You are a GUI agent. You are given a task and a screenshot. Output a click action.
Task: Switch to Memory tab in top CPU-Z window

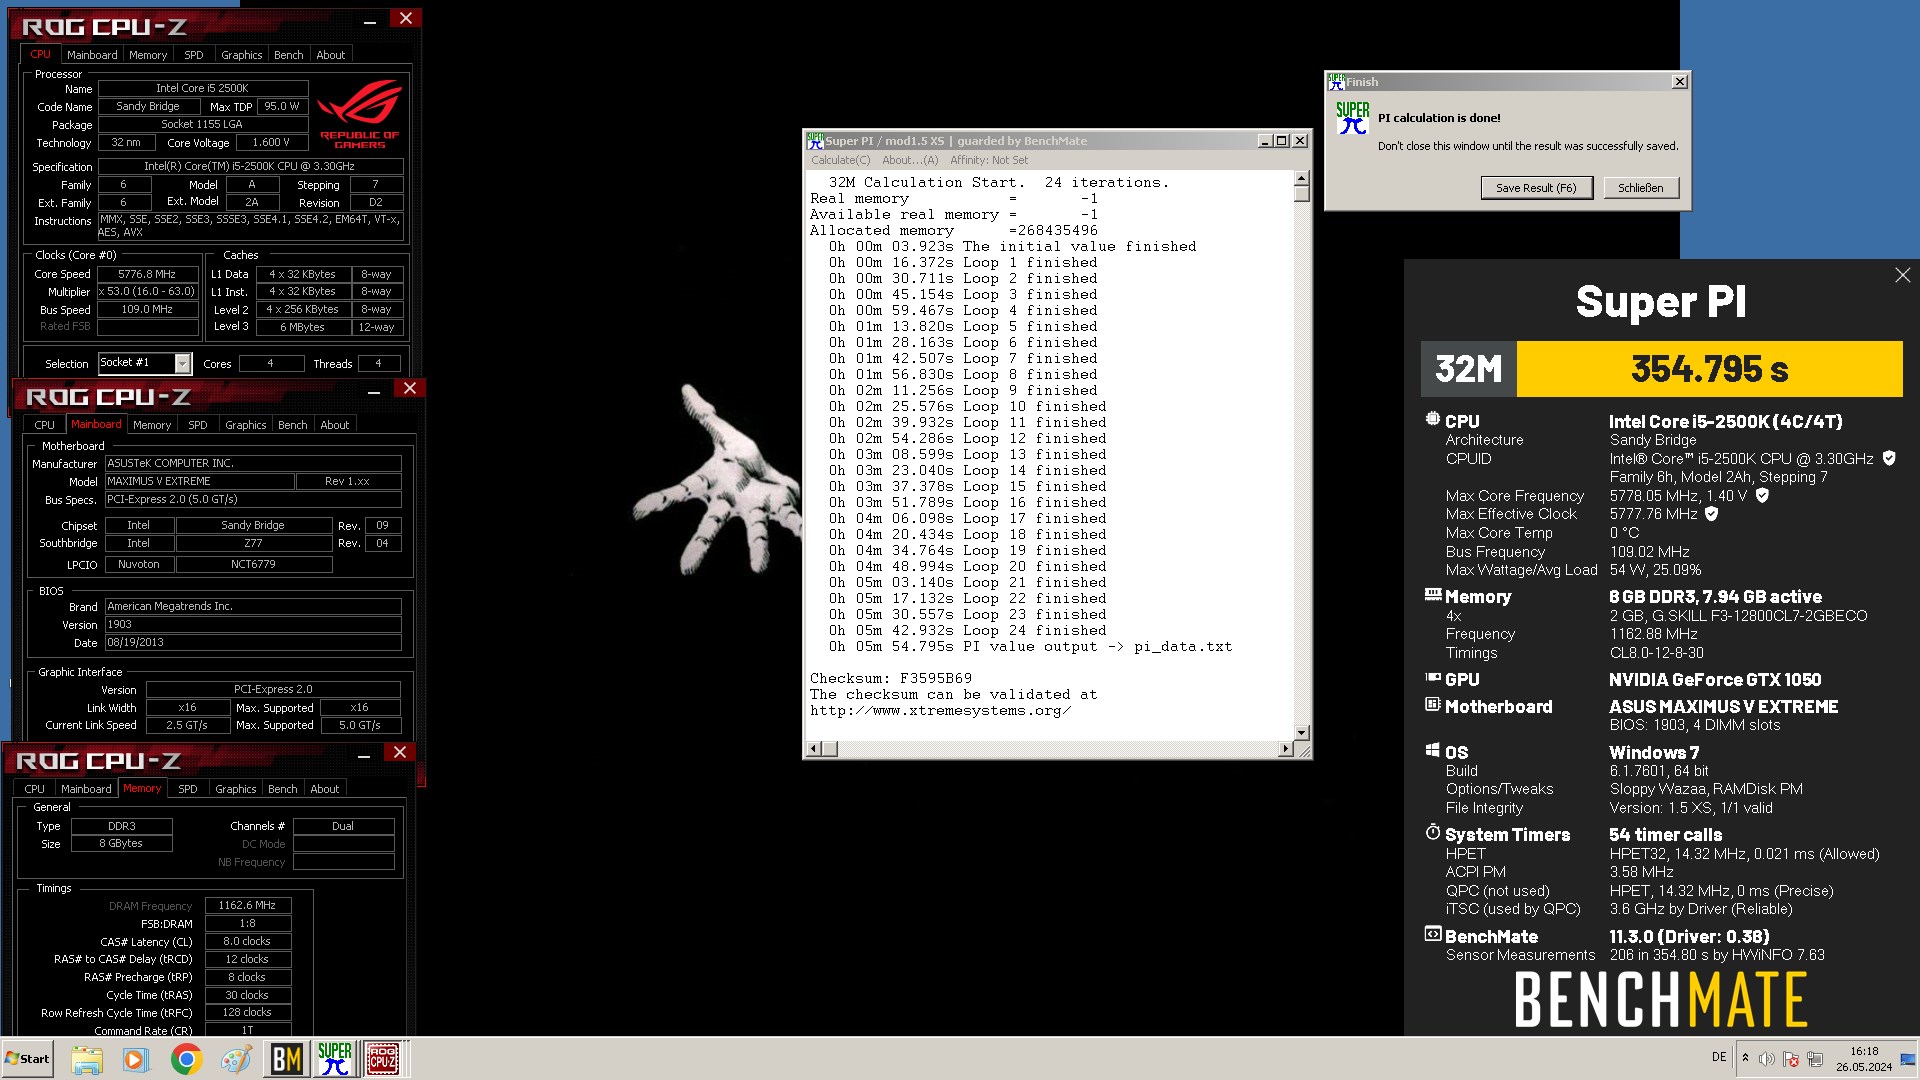click(148, 55)
